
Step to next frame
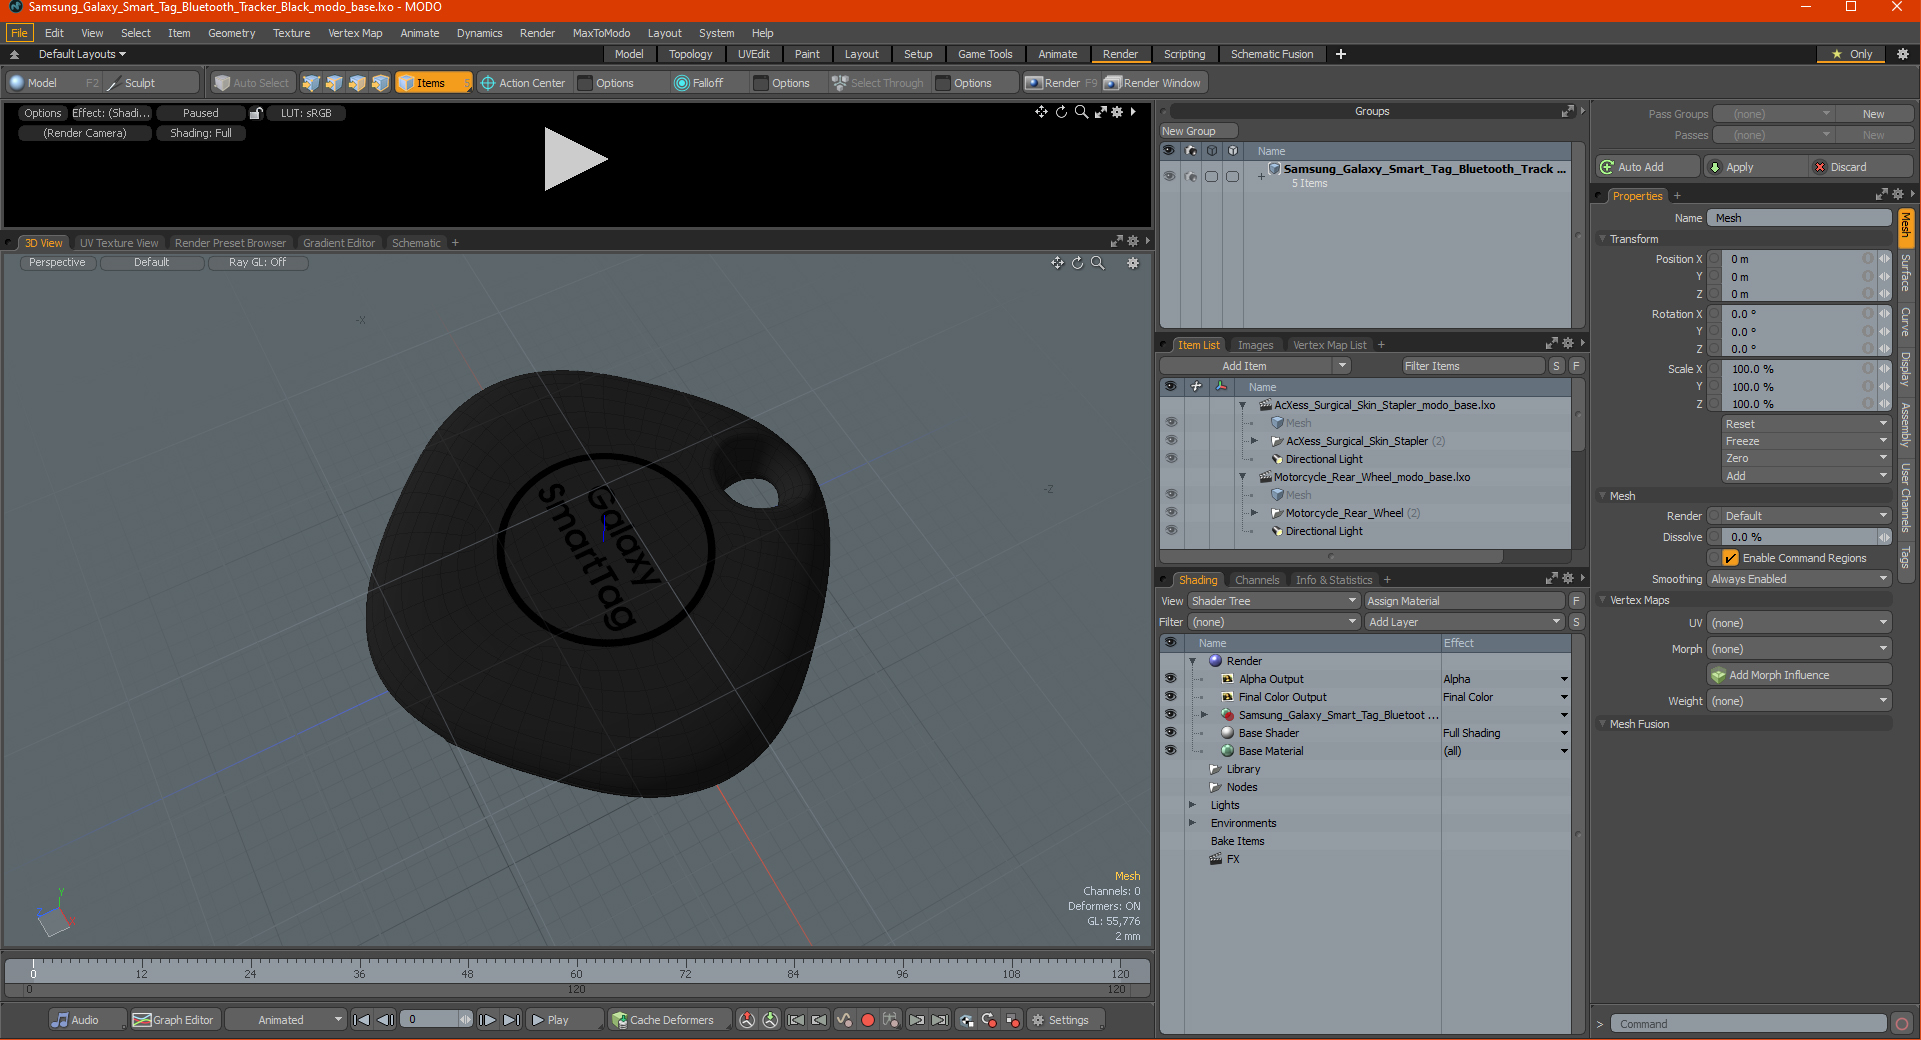point(487,1020)
